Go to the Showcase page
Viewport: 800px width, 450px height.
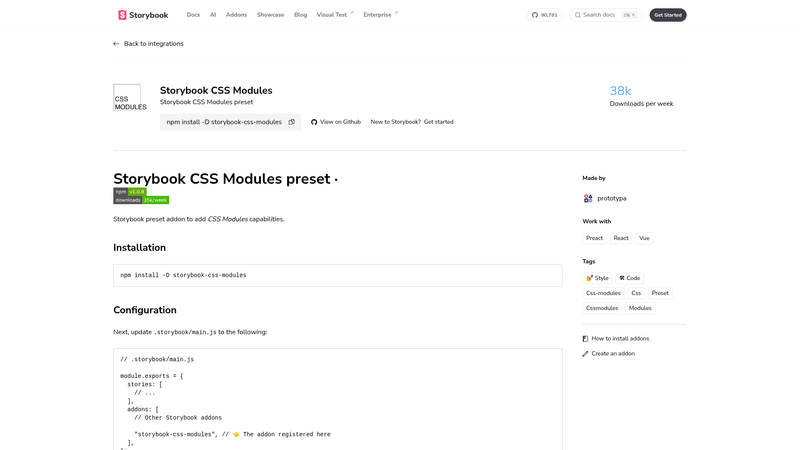pos(270,15)
